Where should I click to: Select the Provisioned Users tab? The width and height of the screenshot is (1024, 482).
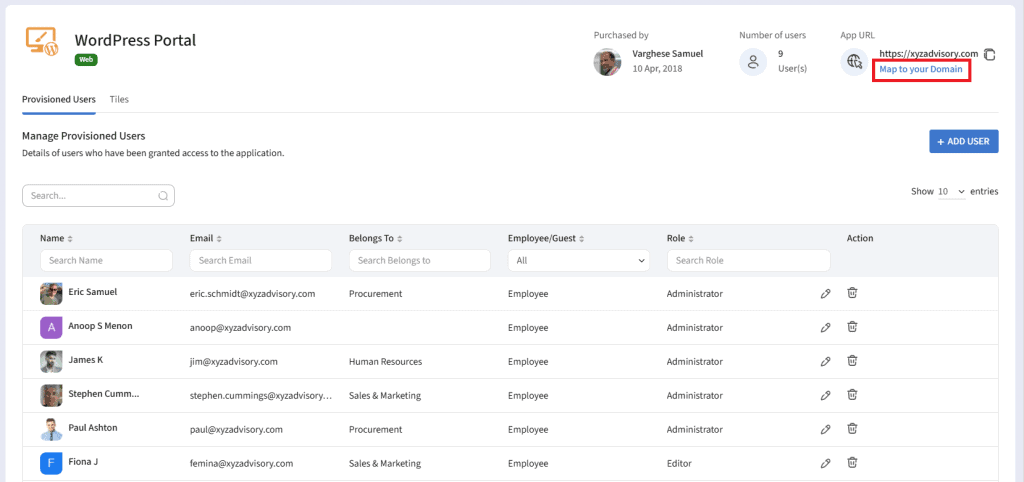click(x=59, y=100)
